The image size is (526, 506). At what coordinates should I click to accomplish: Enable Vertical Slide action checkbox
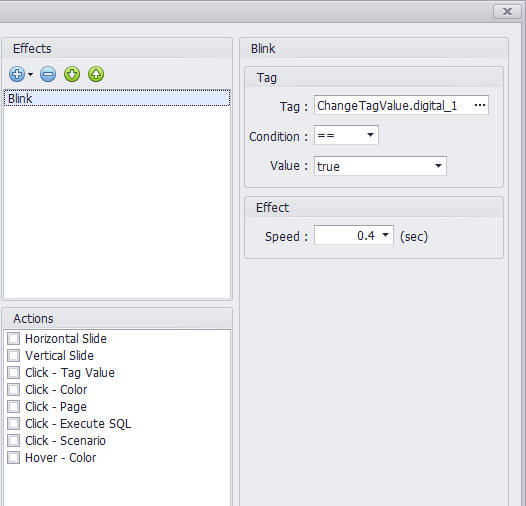pyautogui.click(x=13, y=356)
